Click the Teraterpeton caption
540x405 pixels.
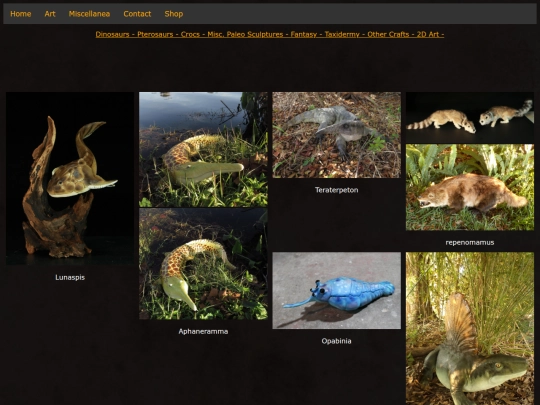(336, 190)
